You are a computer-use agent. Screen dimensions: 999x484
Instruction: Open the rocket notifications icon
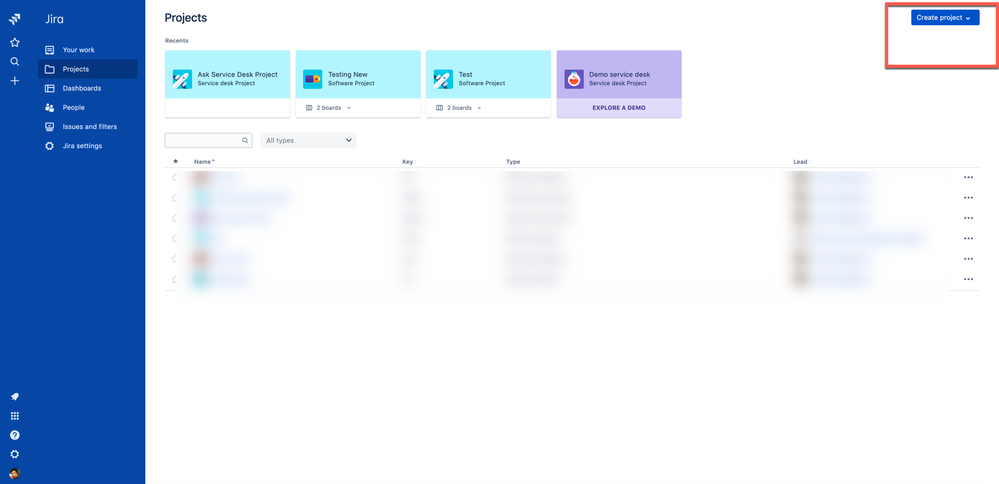(x=15, y=397)
